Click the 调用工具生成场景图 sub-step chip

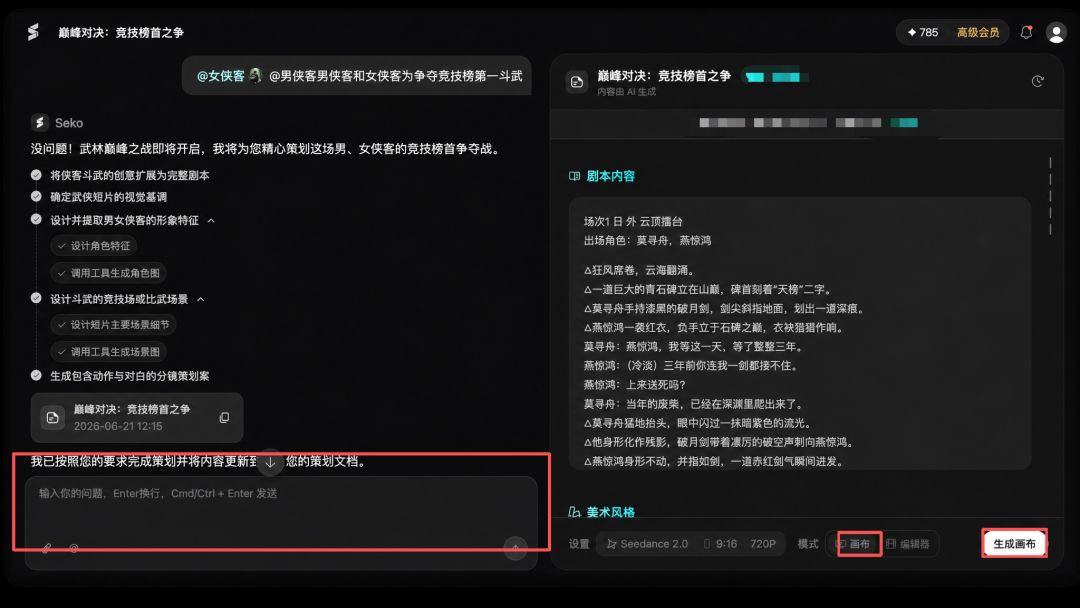pyautogui.click(x=108, y=352)
